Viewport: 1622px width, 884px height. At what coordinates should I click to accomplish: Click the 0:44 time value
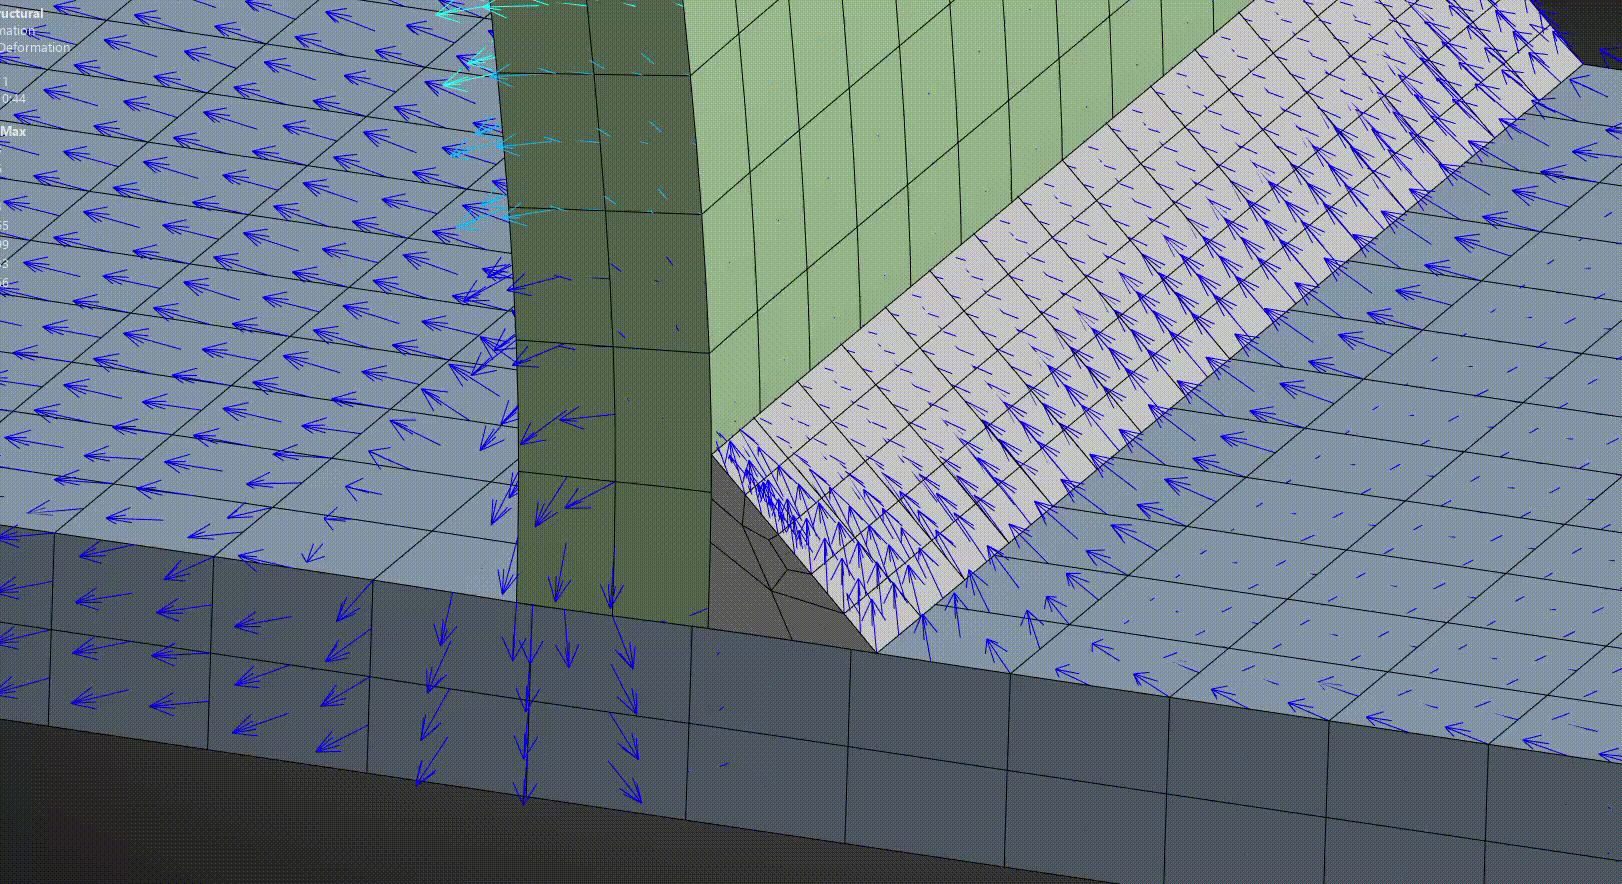[x=13, y=98]
